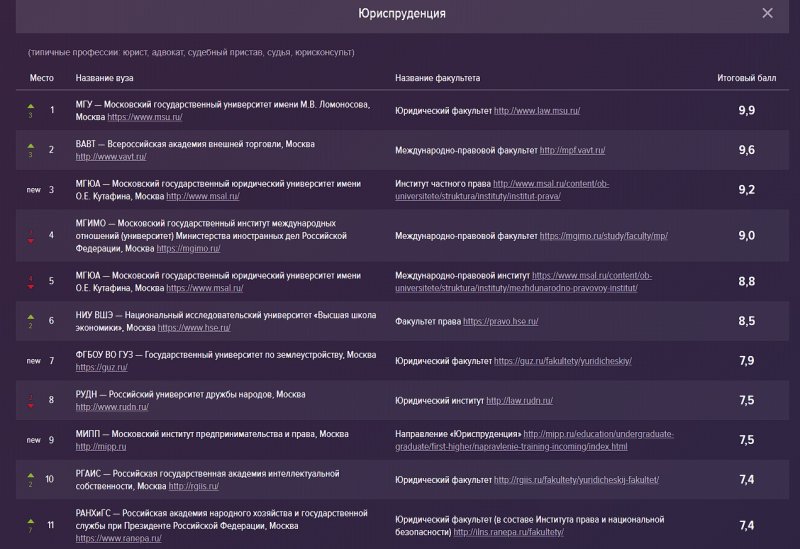Open the http://mipp.ru university link
This screenshot has width=800, height=549.
tap(101, 446)
